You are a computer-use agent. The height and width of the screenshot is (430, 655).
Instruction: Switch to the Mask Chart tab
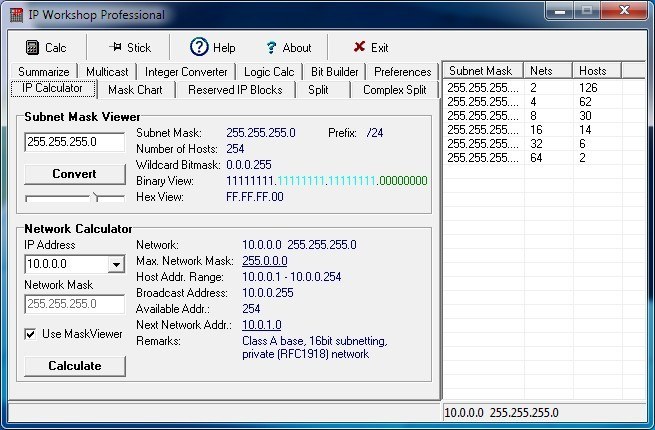click(x=135, y=90)
